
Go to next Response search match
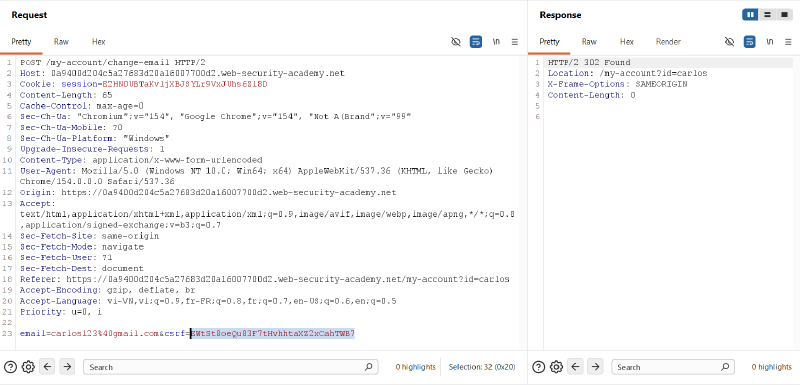pyautogui.click(x=595, y=366)
